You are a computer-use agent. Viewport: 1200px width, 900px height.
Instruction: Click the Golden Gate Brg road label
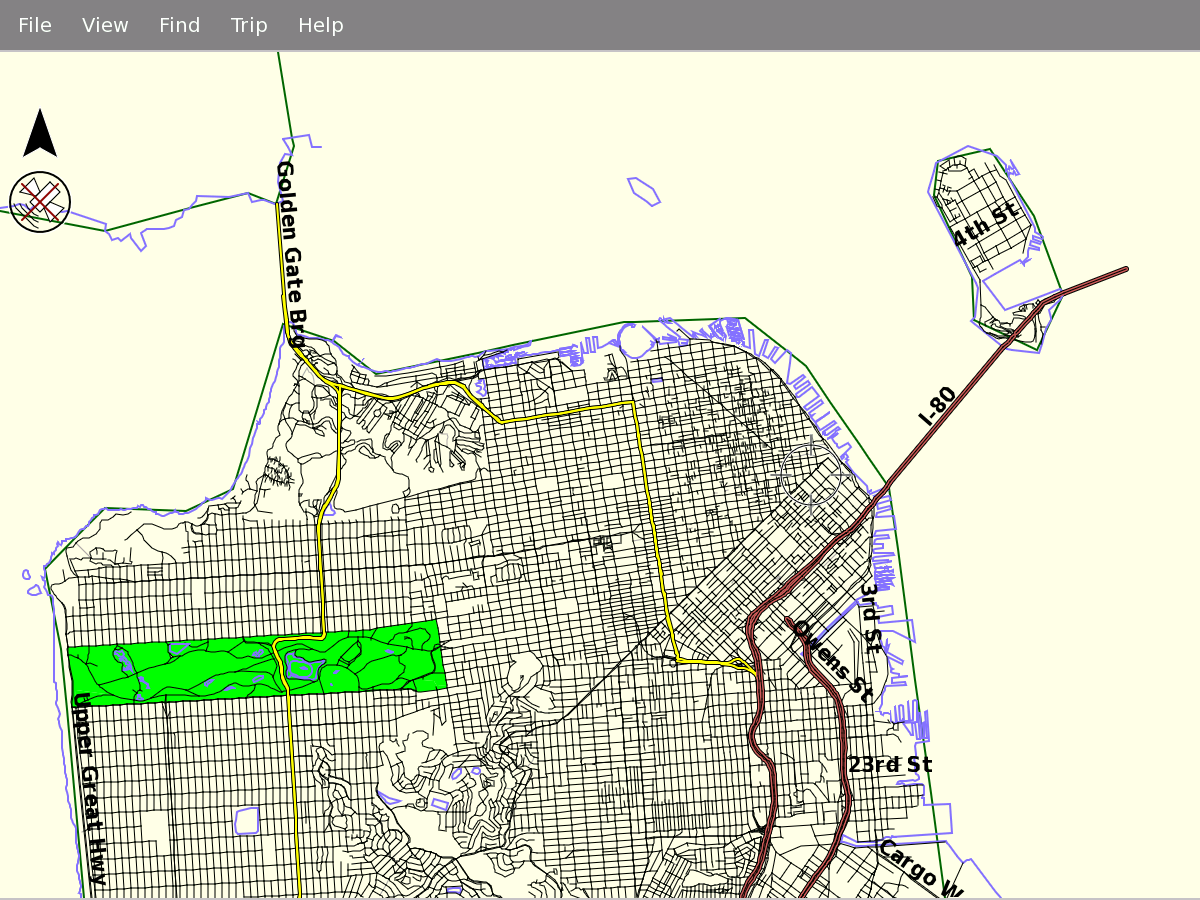pyautogui.click(x=289, y=254)
